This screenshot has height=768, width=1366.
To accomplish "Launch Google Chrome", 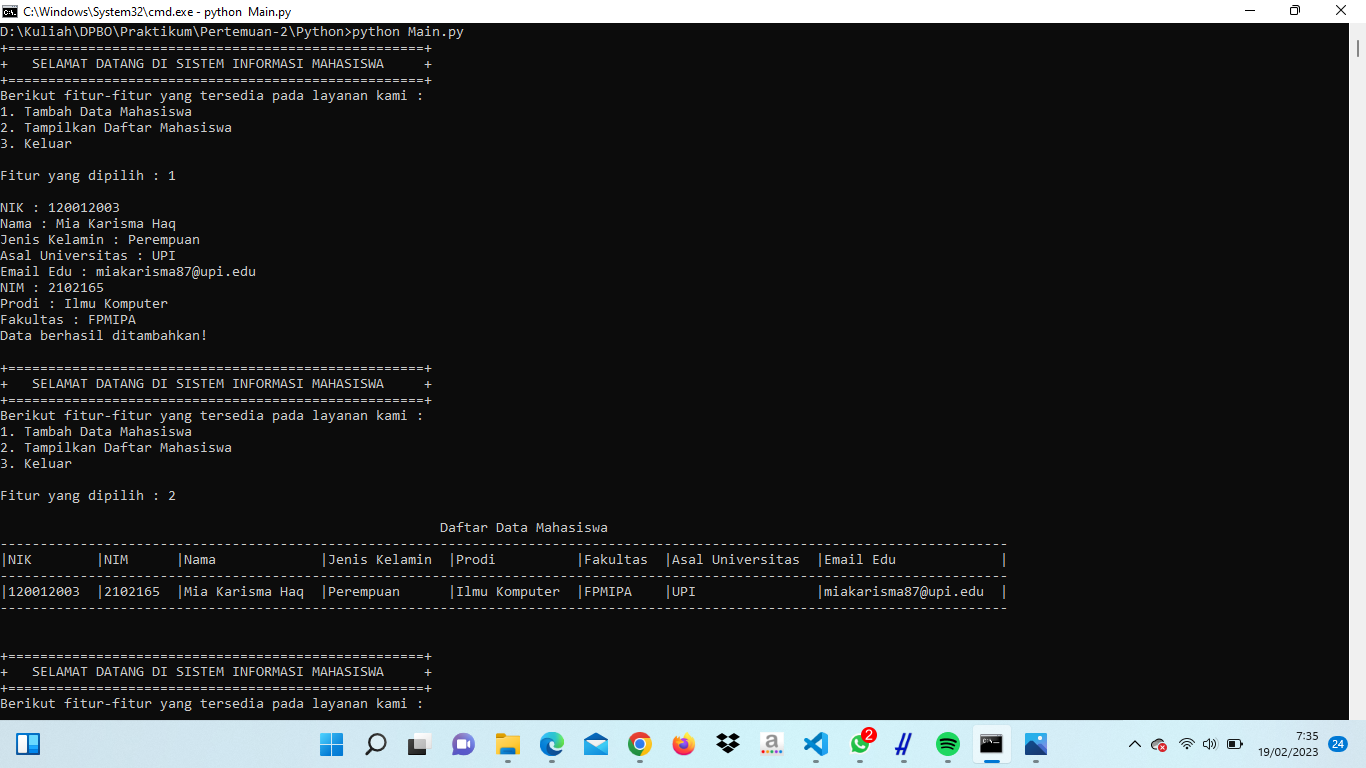I will (x=640, y=744).
